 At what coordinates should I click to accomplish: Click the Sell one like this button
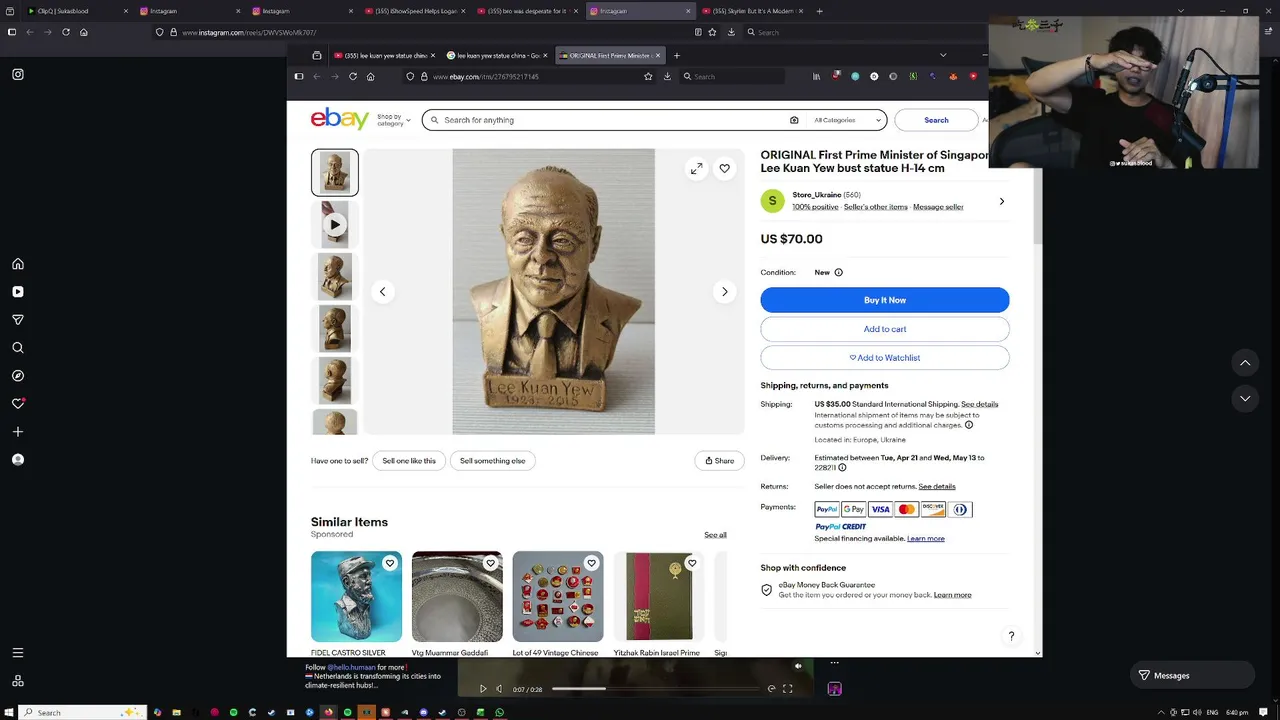click(409, 461)
